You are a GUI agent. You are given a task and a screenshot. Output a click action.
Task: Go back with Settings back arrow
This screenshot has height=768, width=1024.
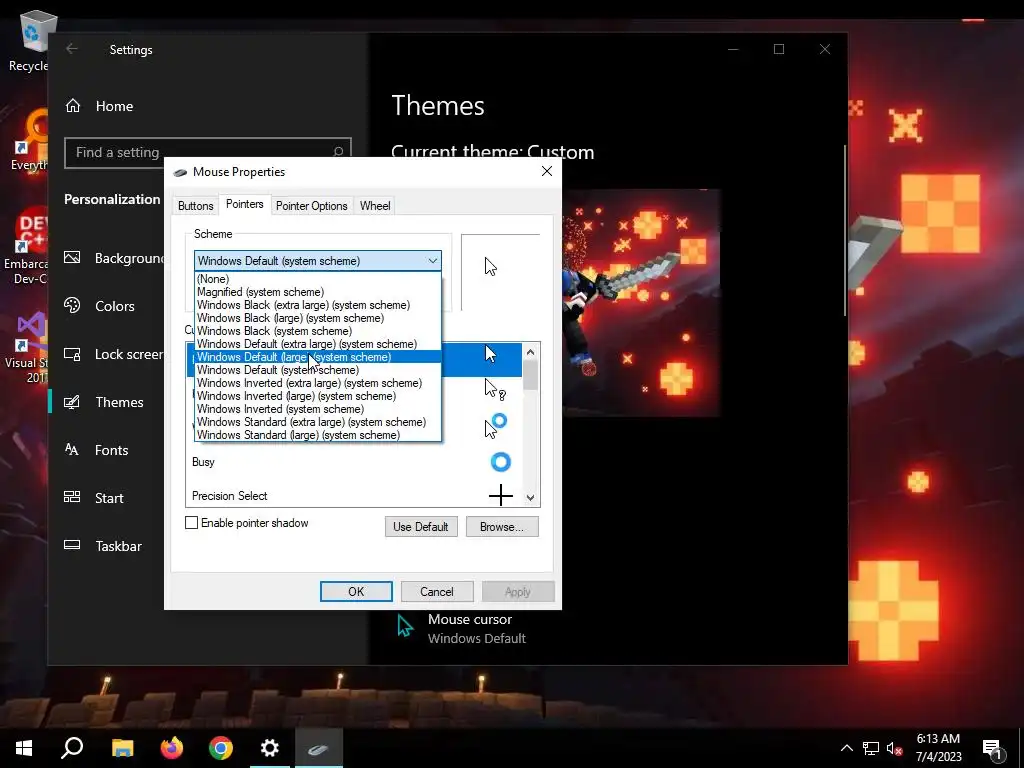click(x=72, y=49)
